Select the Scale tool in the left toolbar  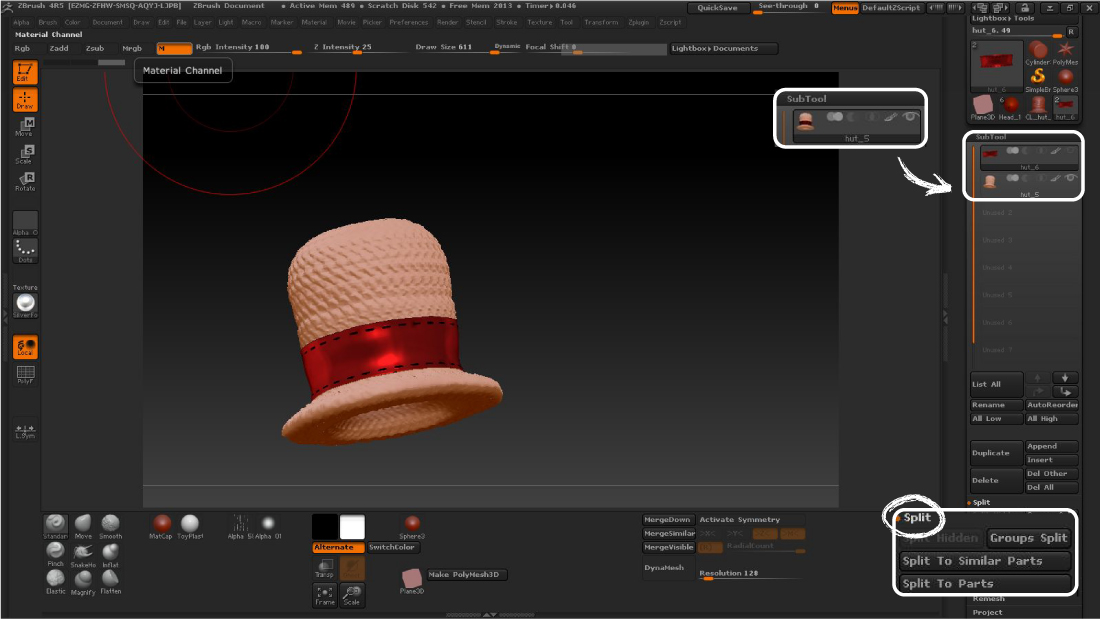tap(24, 153)
